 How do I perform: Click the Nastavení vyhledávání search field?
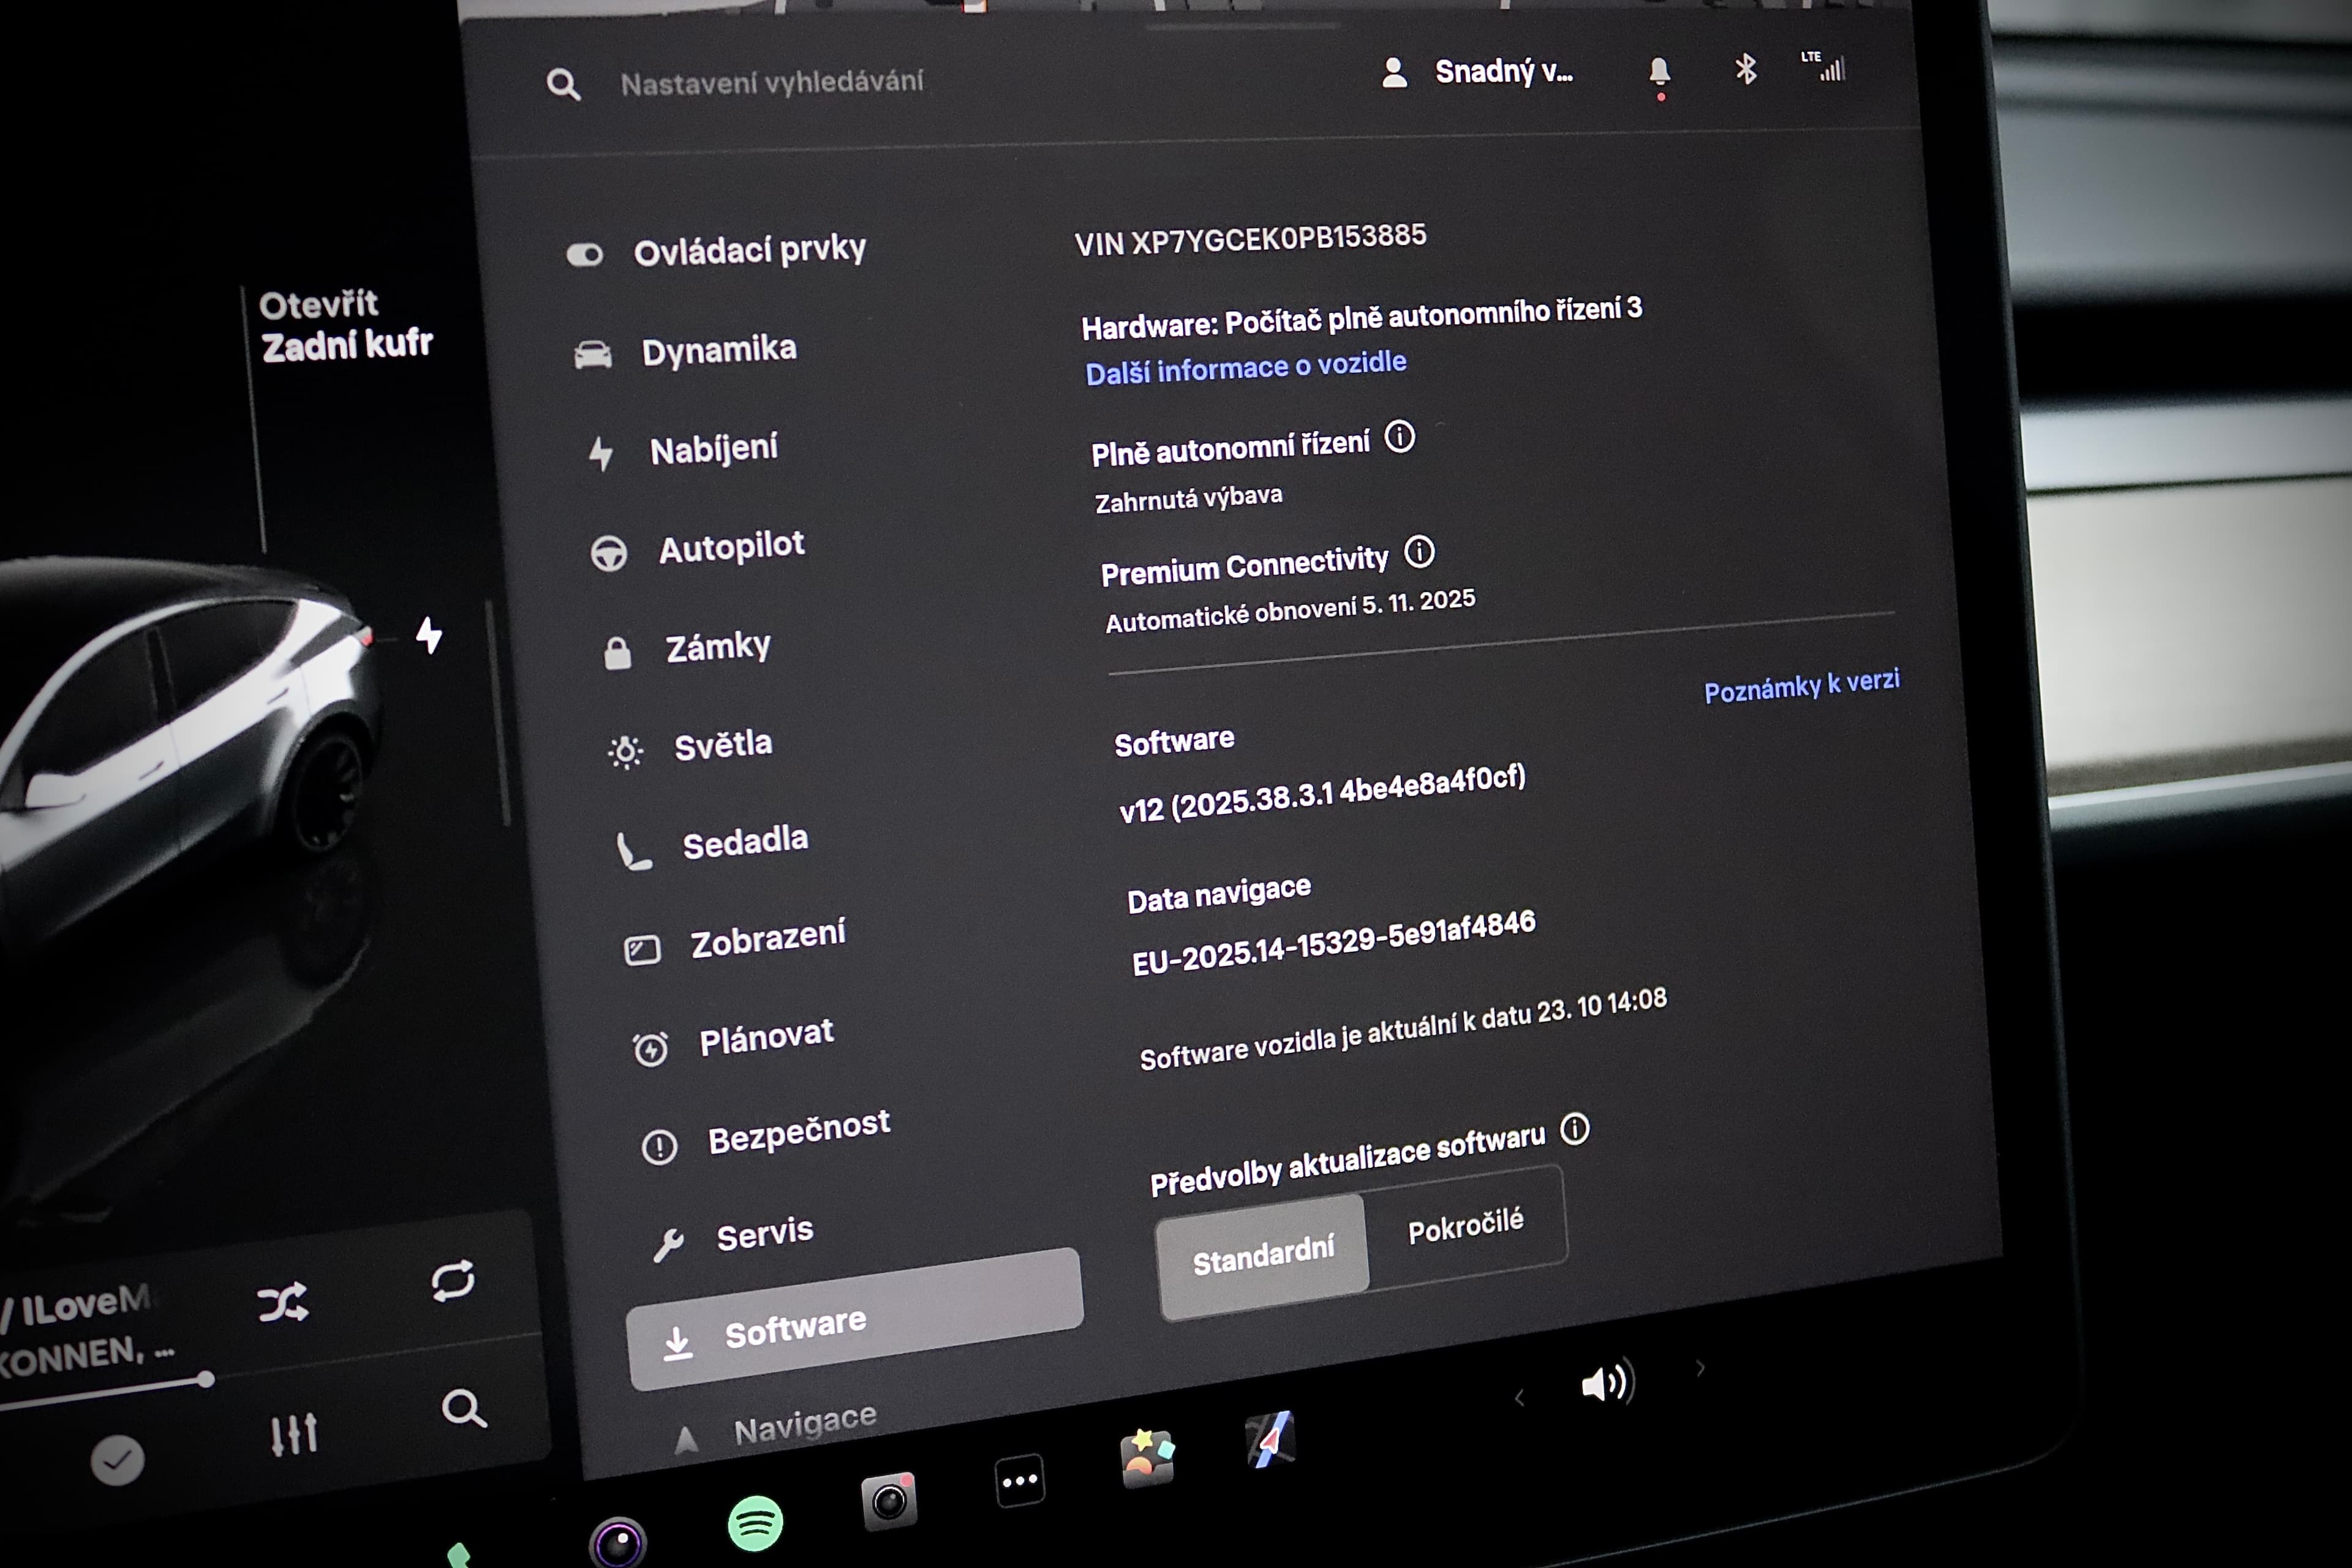tap(771, 82)
